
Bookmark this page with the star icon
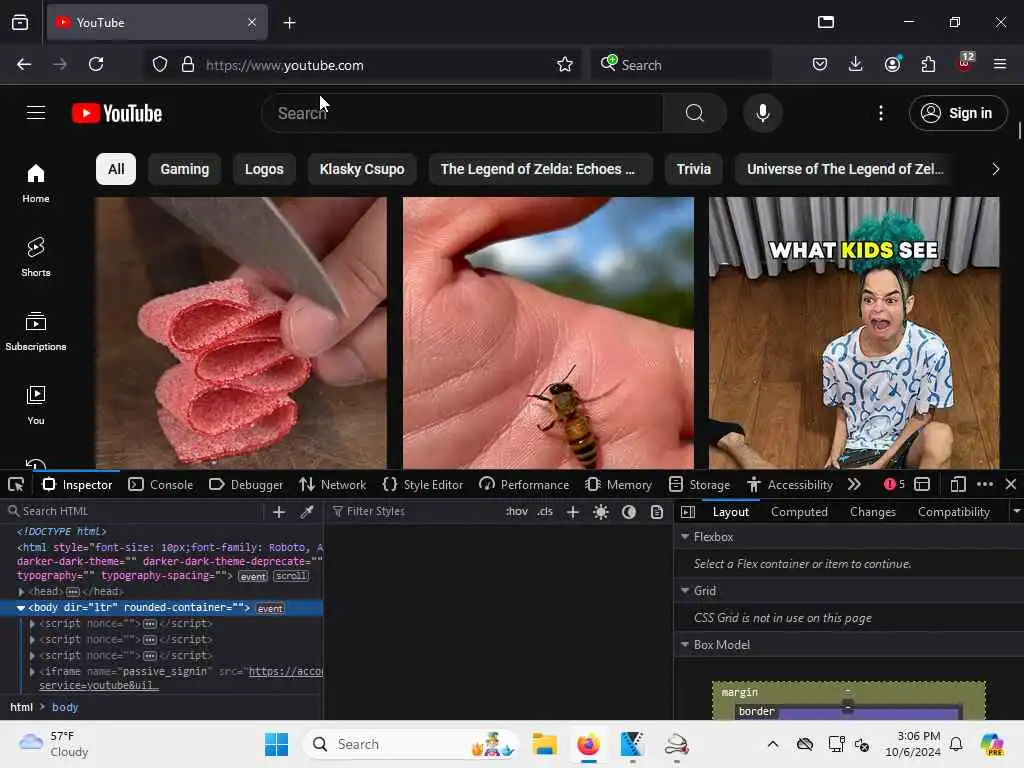point(565,64)
